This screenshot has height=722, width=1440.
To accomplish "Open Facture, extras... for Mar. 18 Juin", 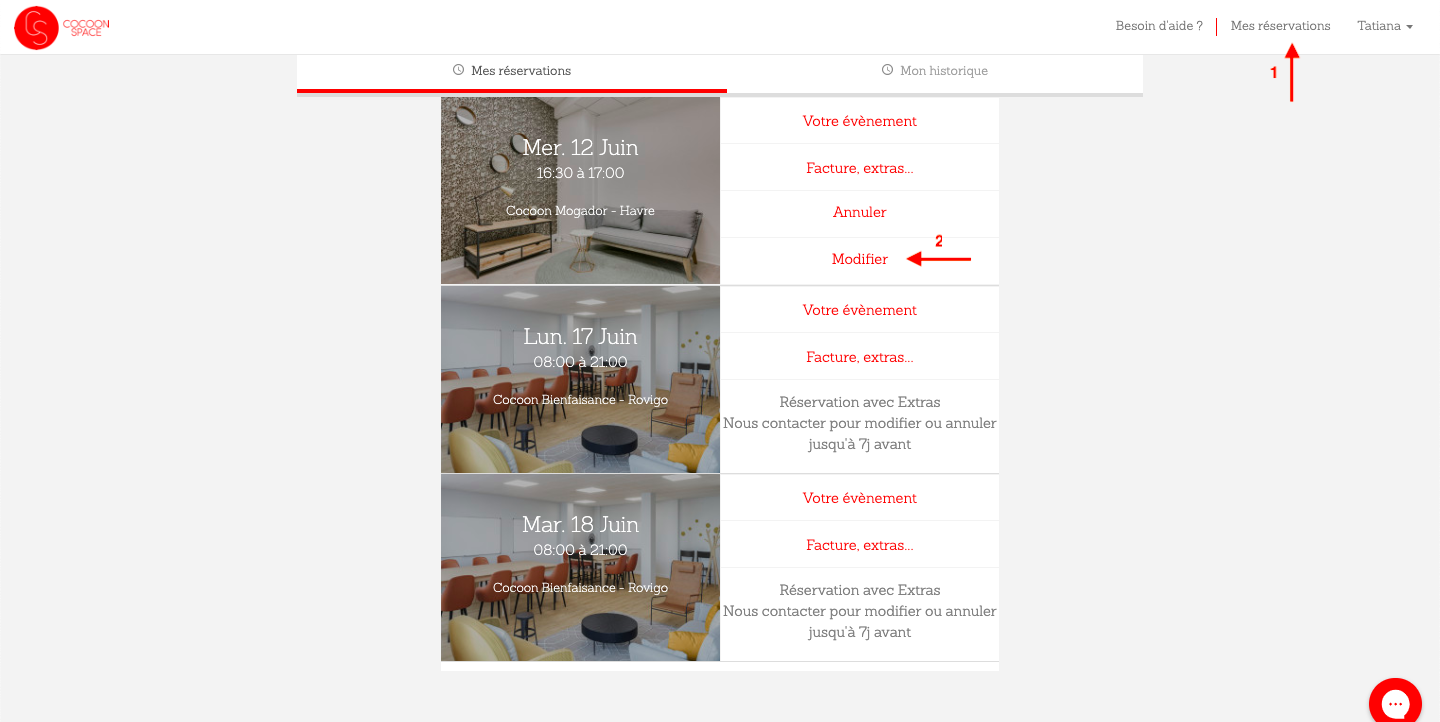I will pos(860,545).
